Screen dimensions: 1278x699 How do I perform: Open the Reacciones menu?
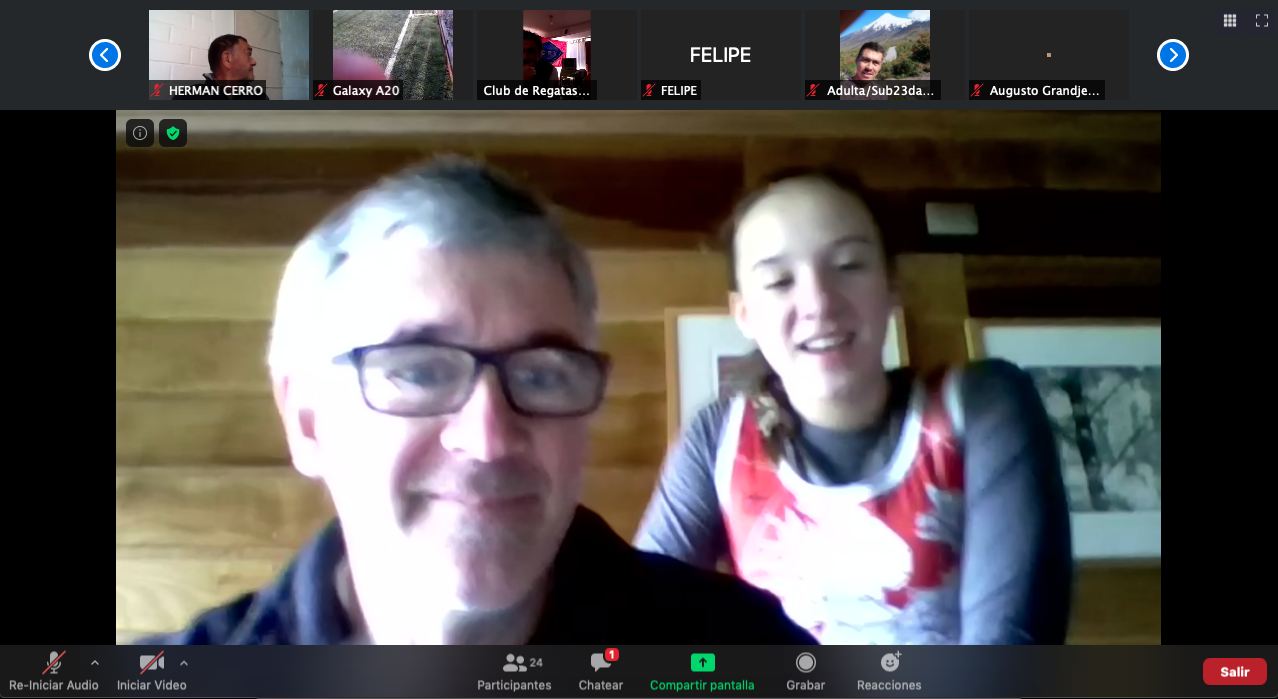pyautogui.click(x=889, y=671)
